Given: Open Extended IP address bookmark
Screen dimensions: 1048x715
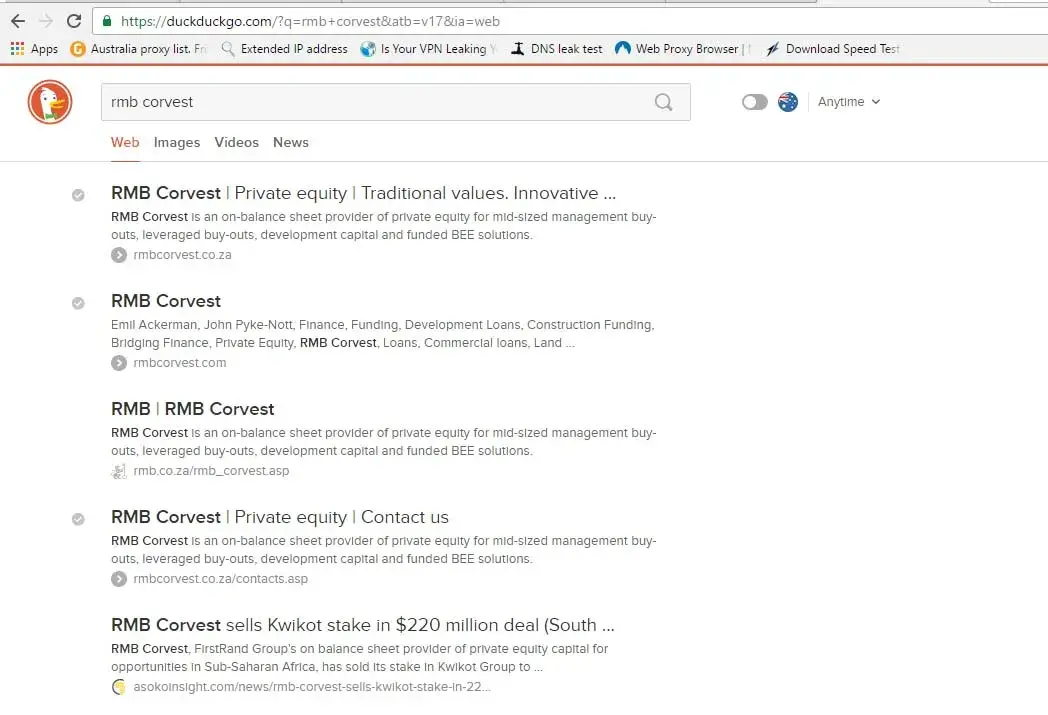Looking at the screenshot, I should click(285, 49).
